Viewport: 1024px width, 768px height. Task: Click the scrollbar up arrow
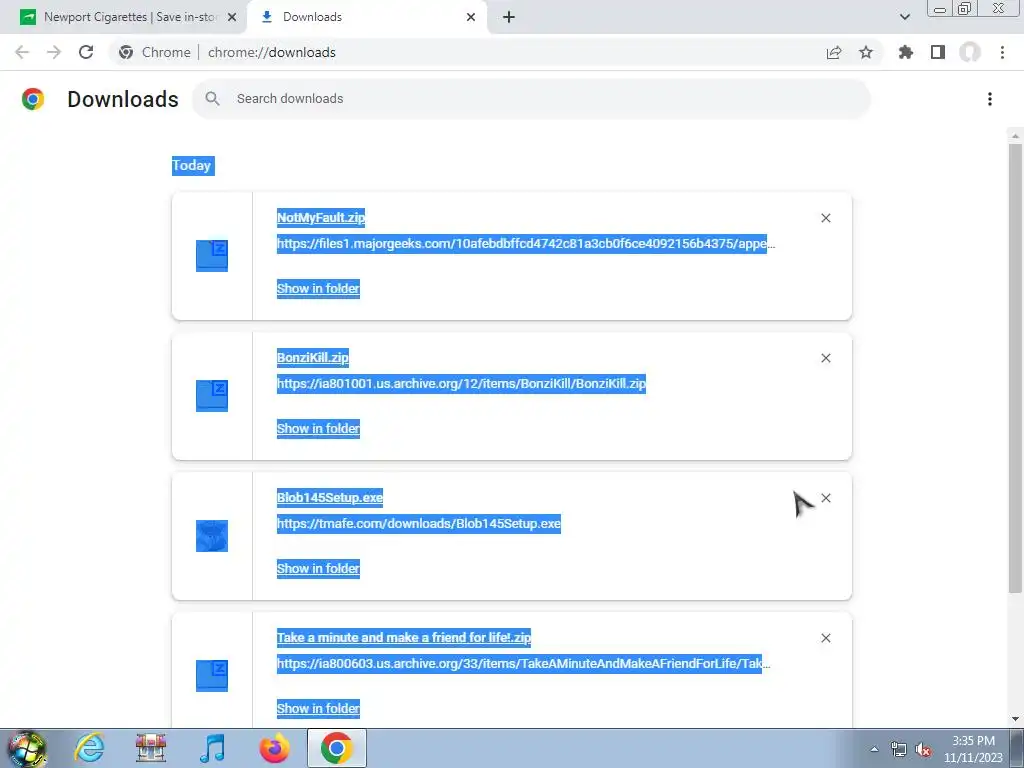click(1015, 136)
